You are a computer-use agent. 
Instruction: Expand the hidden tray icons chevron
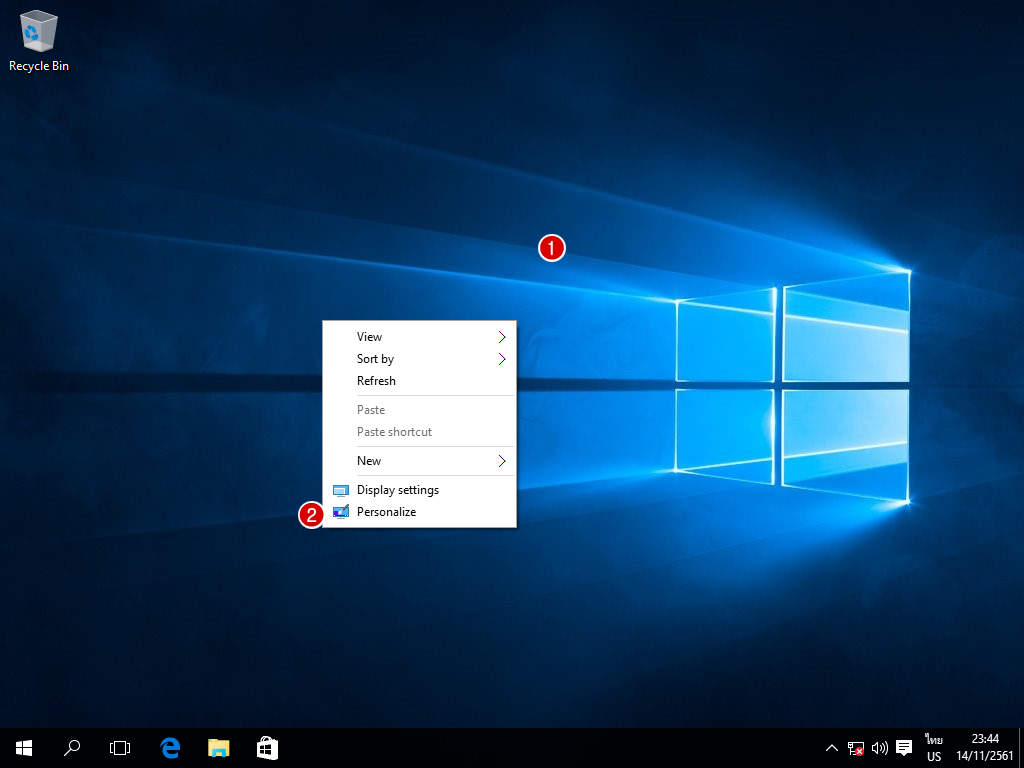click(832, 748)
